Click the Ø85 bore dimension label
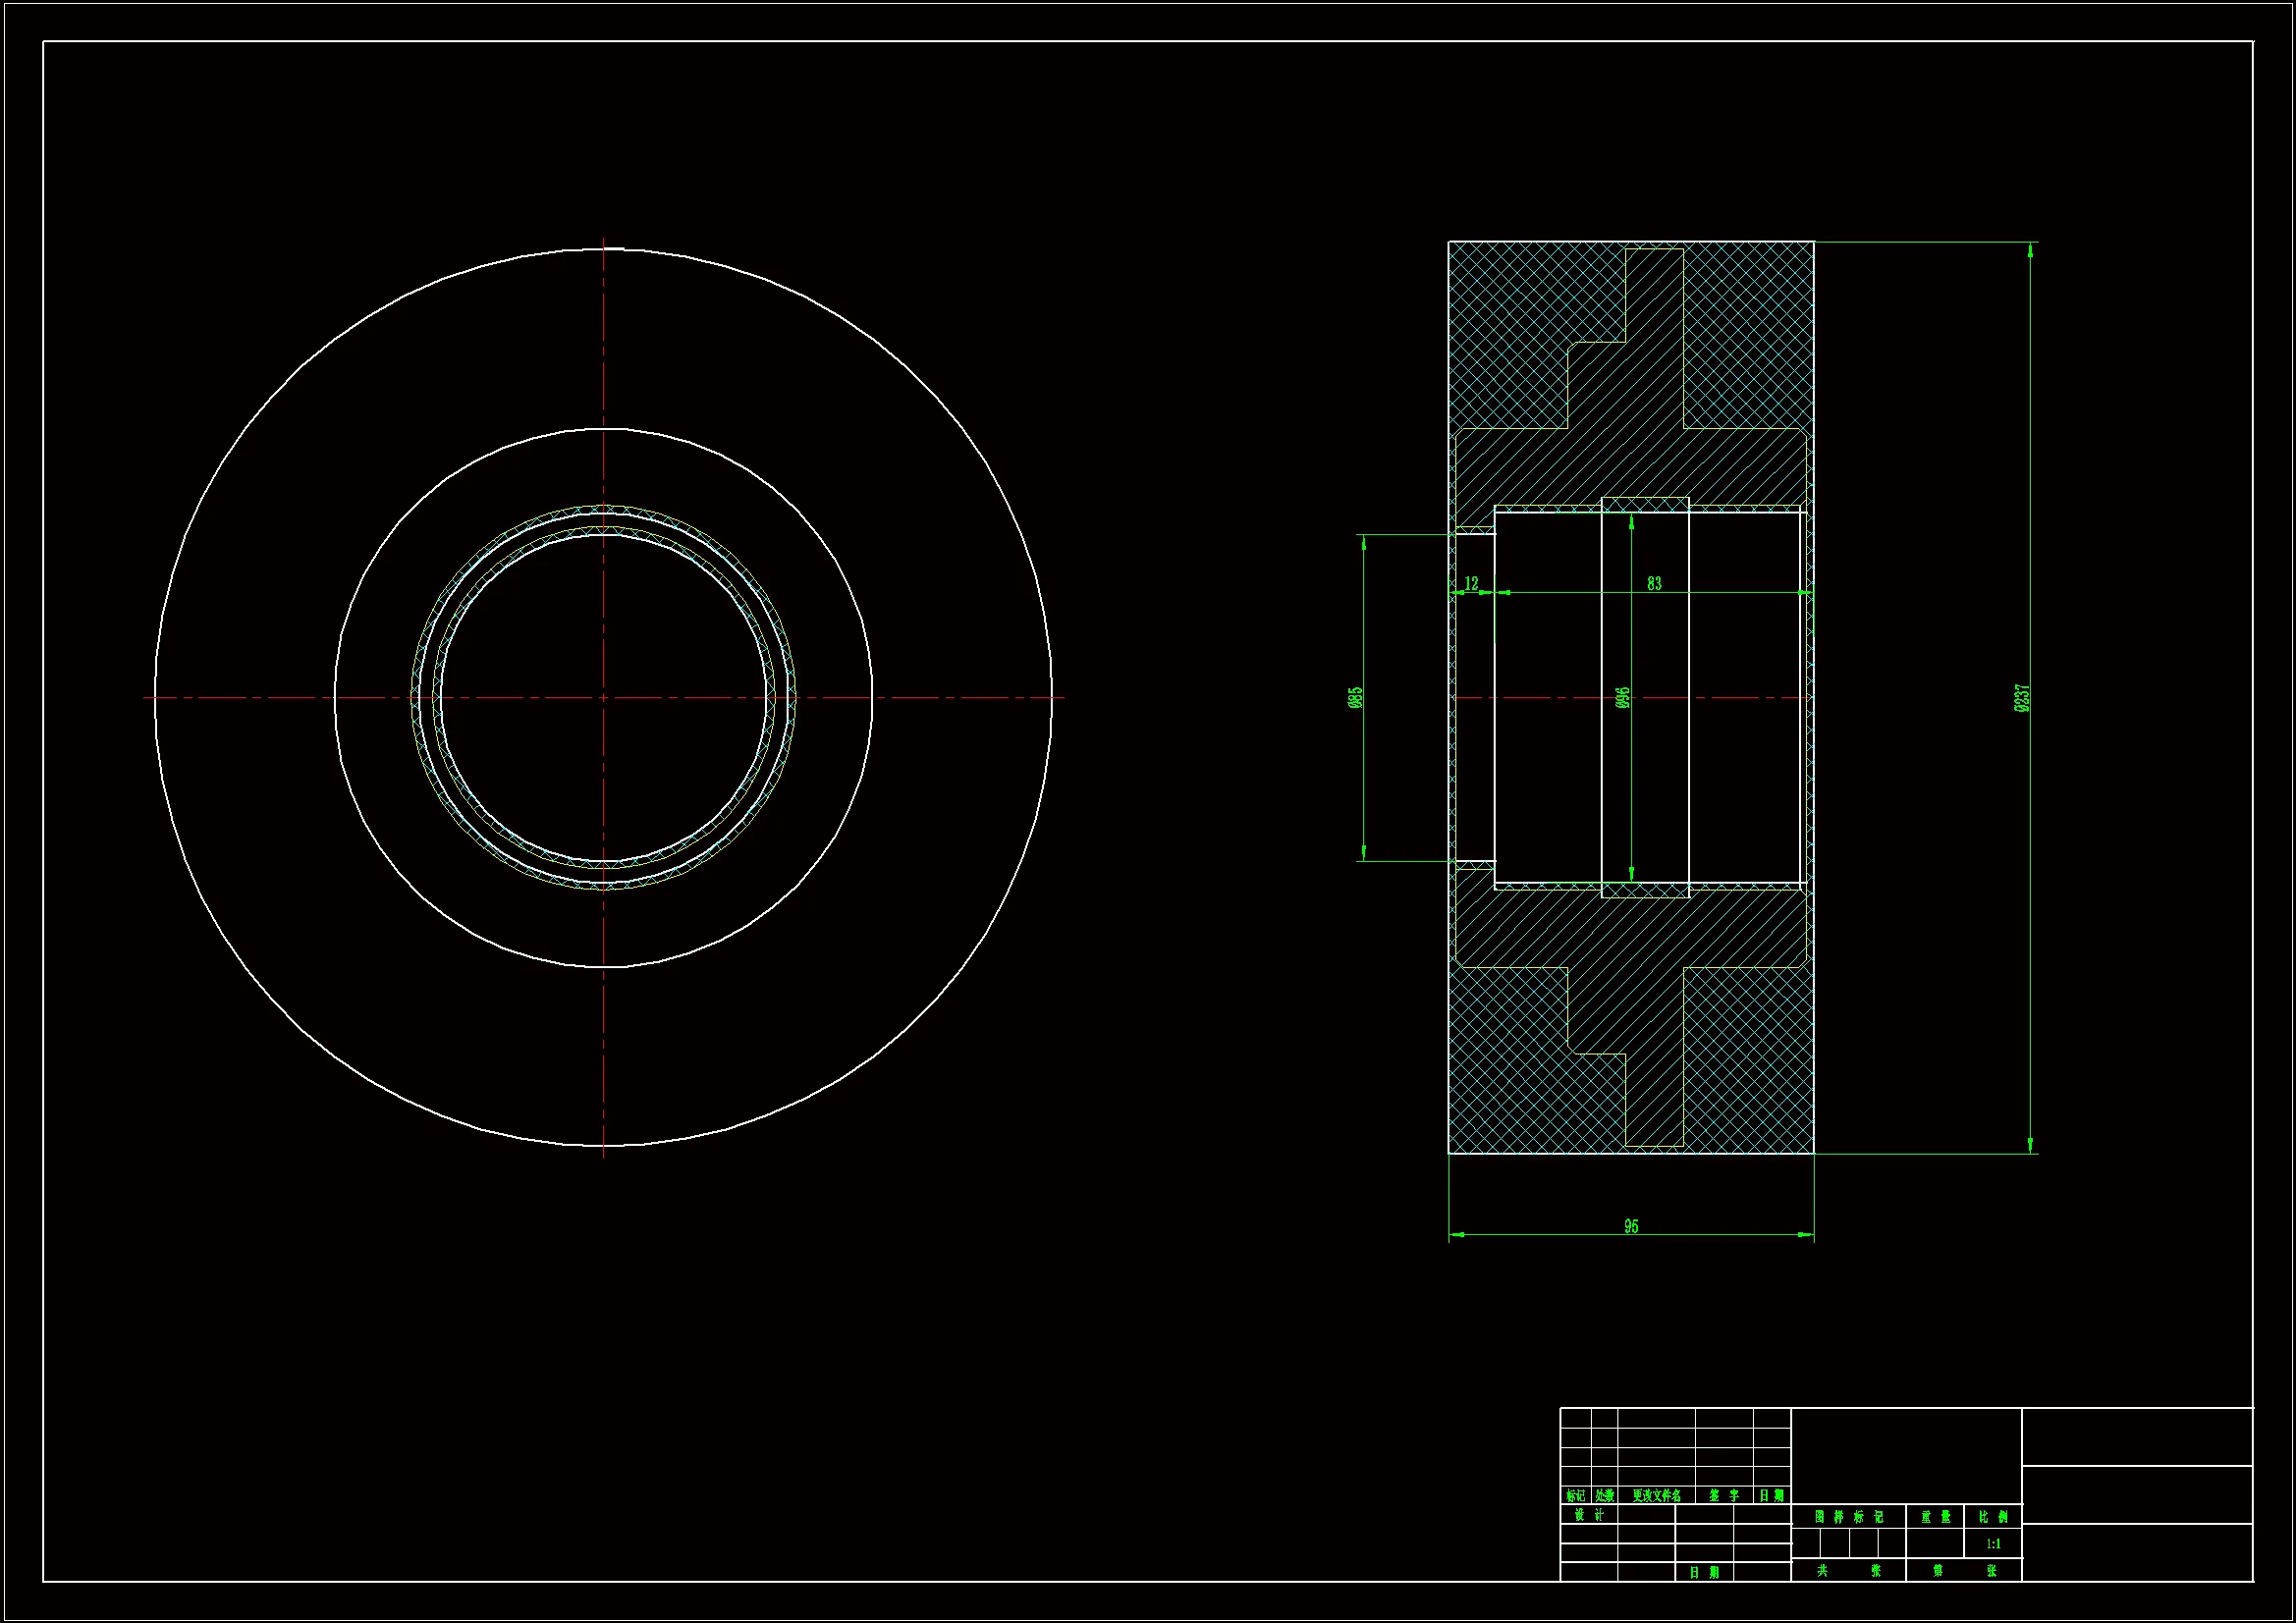2296x1623 pixels. pyautogui.click(x=1355, y=697)
